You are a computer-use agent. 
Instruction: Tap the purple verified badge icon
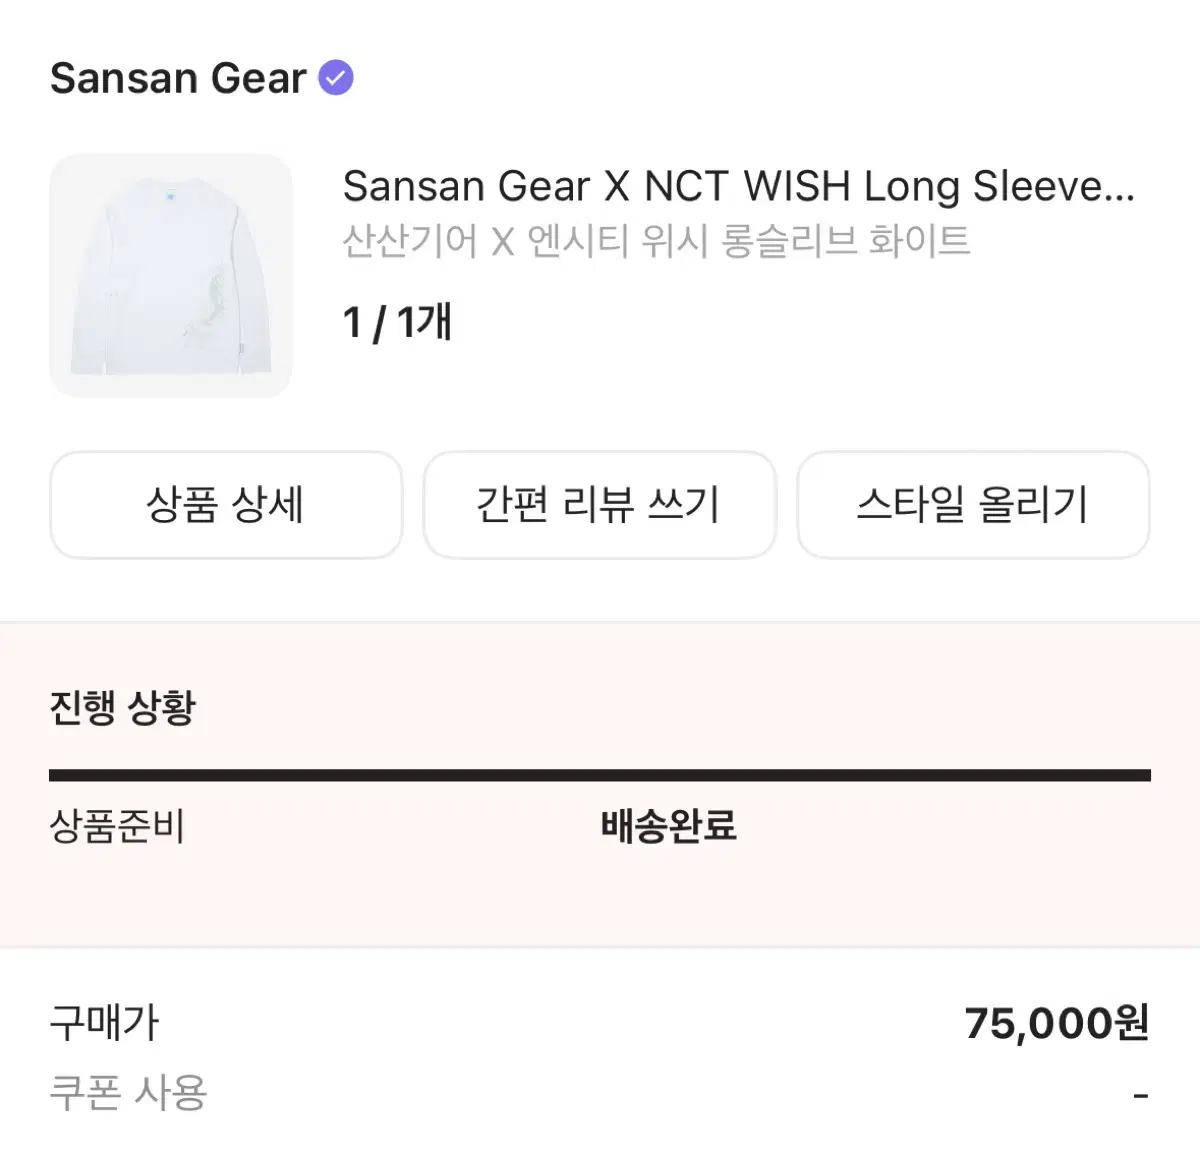click(x=336, y=78)
